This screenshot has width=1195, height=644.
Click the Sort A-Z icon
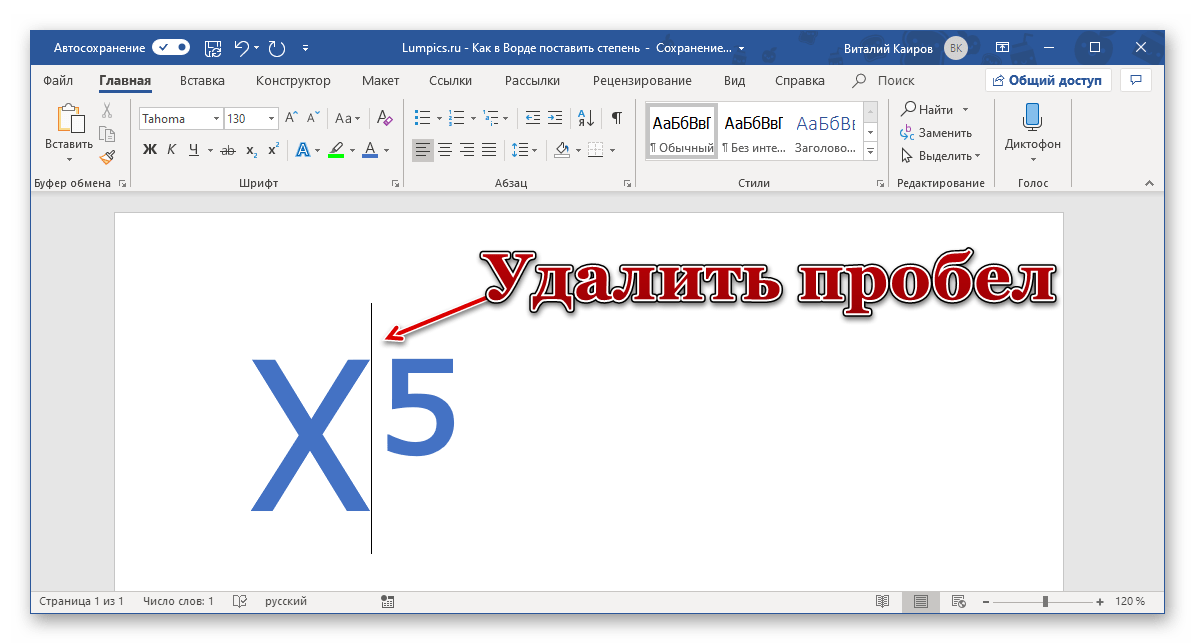586,118
